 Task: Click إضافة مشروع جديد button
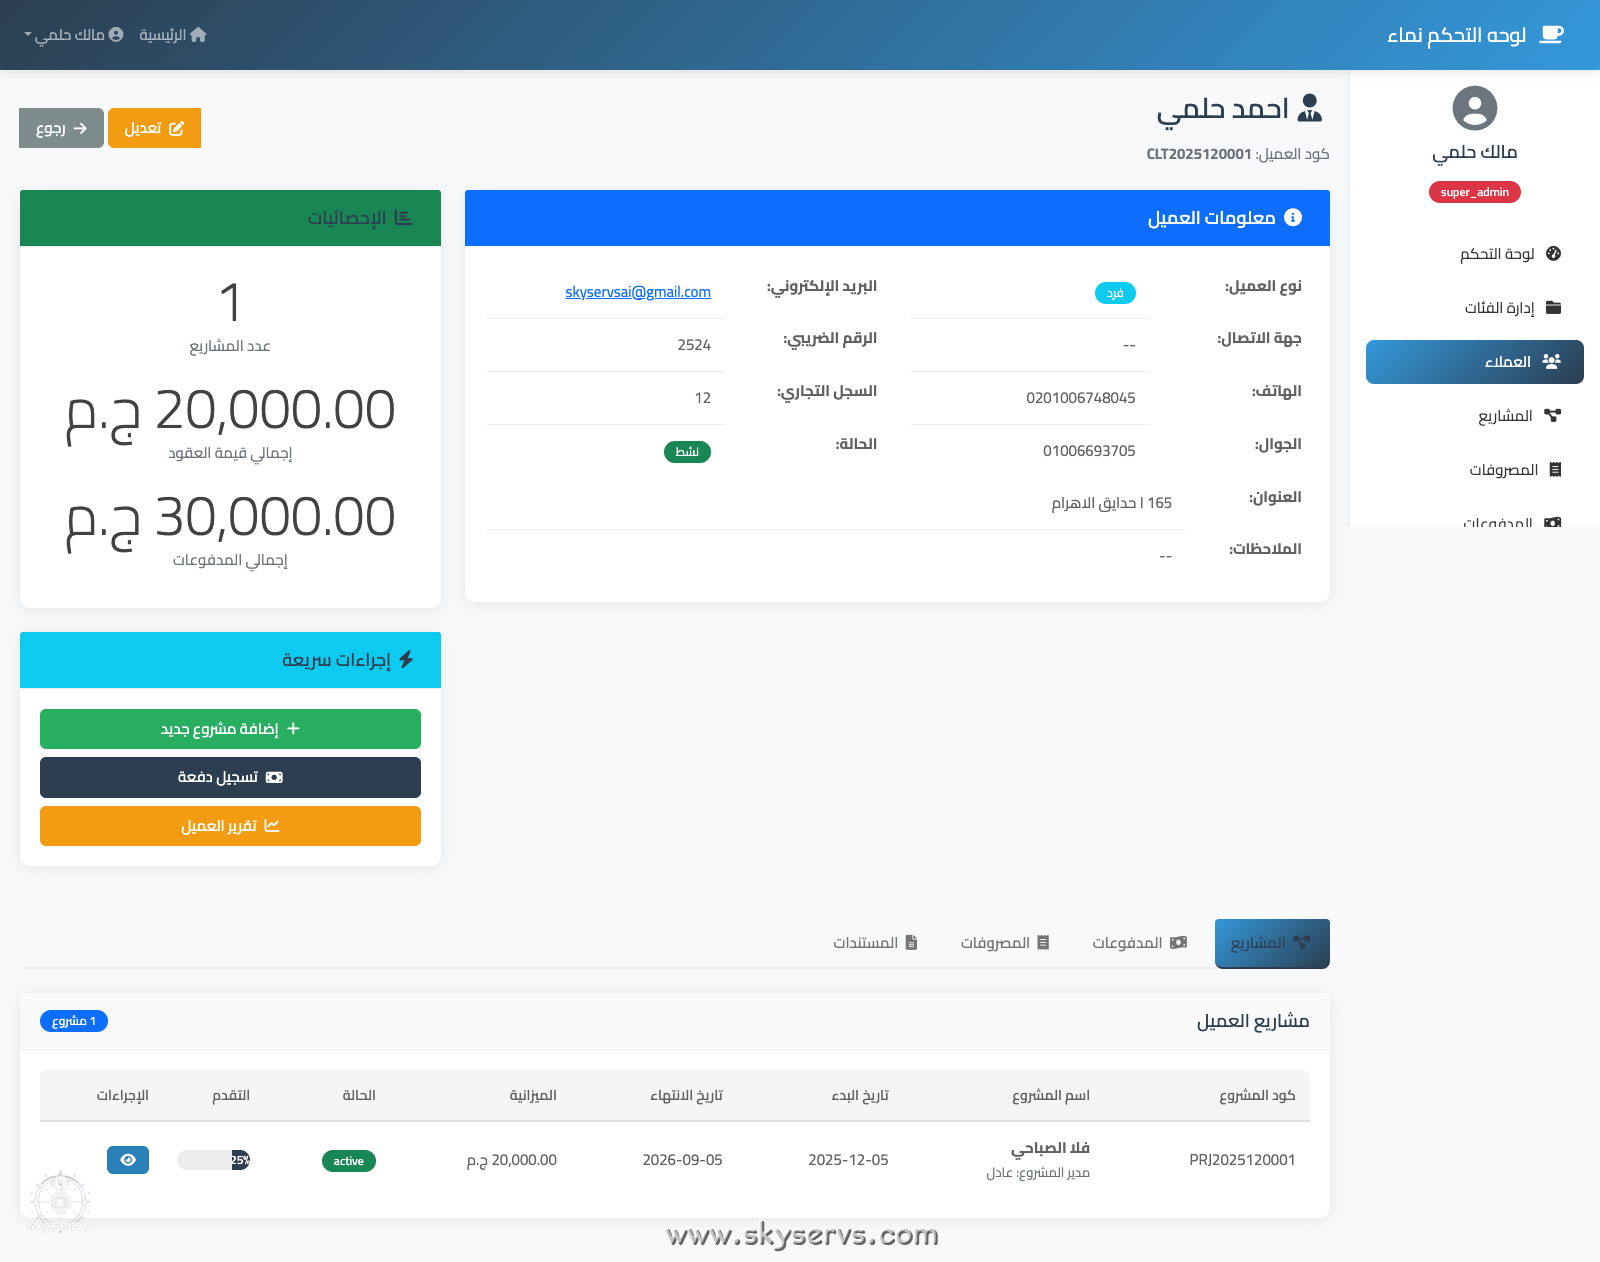[230, 729]
